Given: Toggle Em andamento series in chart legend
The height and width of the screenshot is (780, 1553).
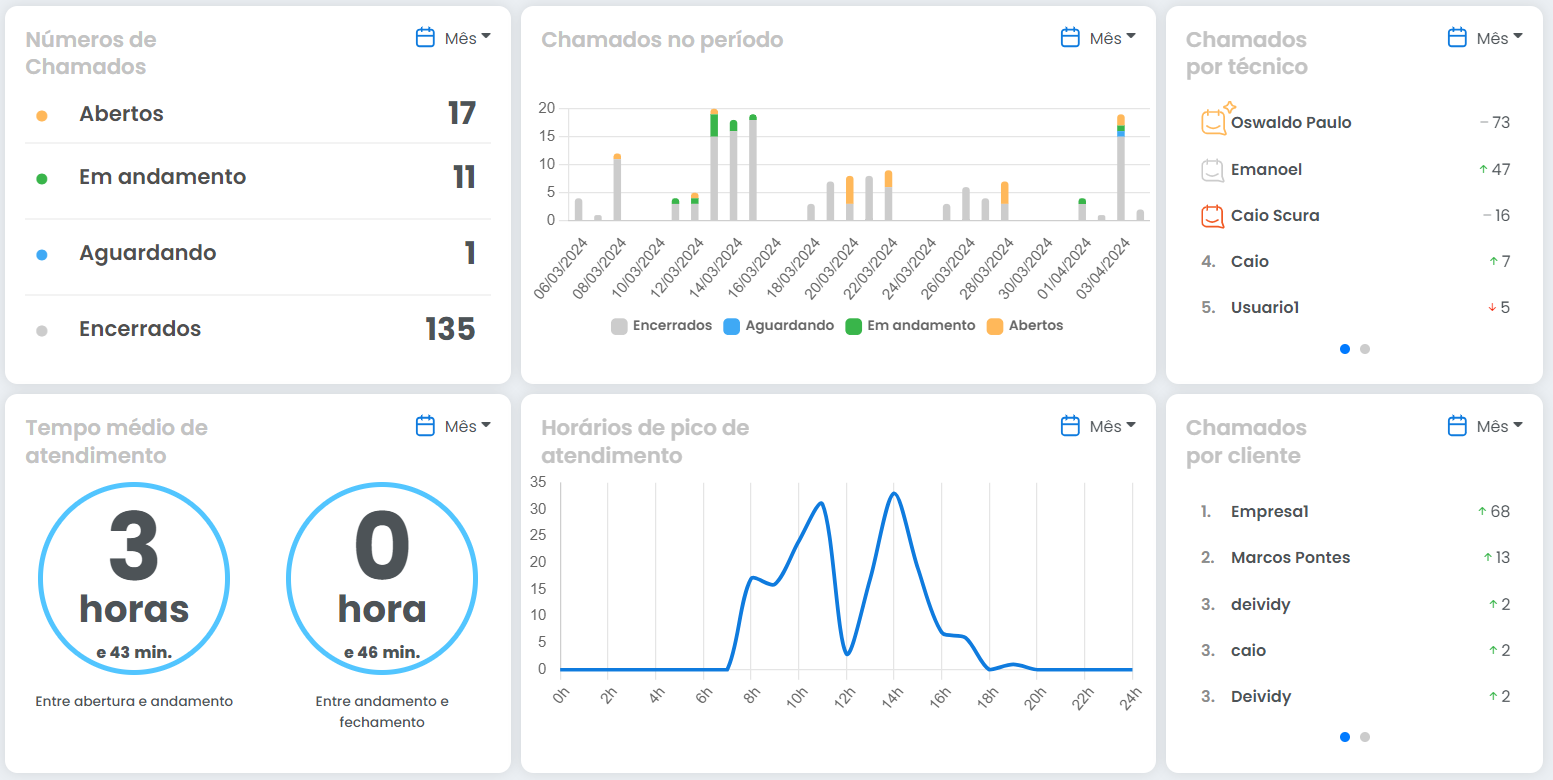Looking at the screenshot, I should (910, 326).
